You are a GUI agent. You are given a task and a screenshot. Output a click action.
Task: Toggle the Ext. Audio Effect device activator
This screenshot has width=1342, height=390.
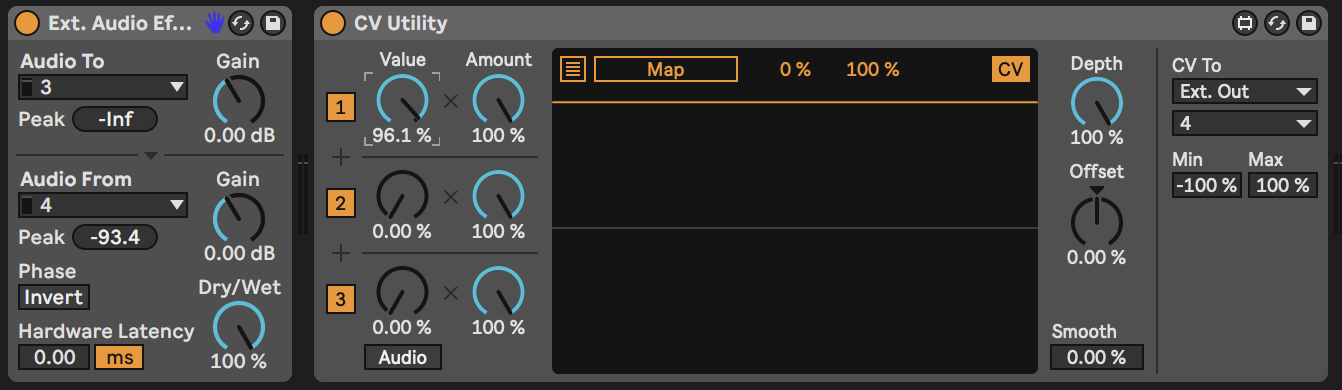click(28, 23)
